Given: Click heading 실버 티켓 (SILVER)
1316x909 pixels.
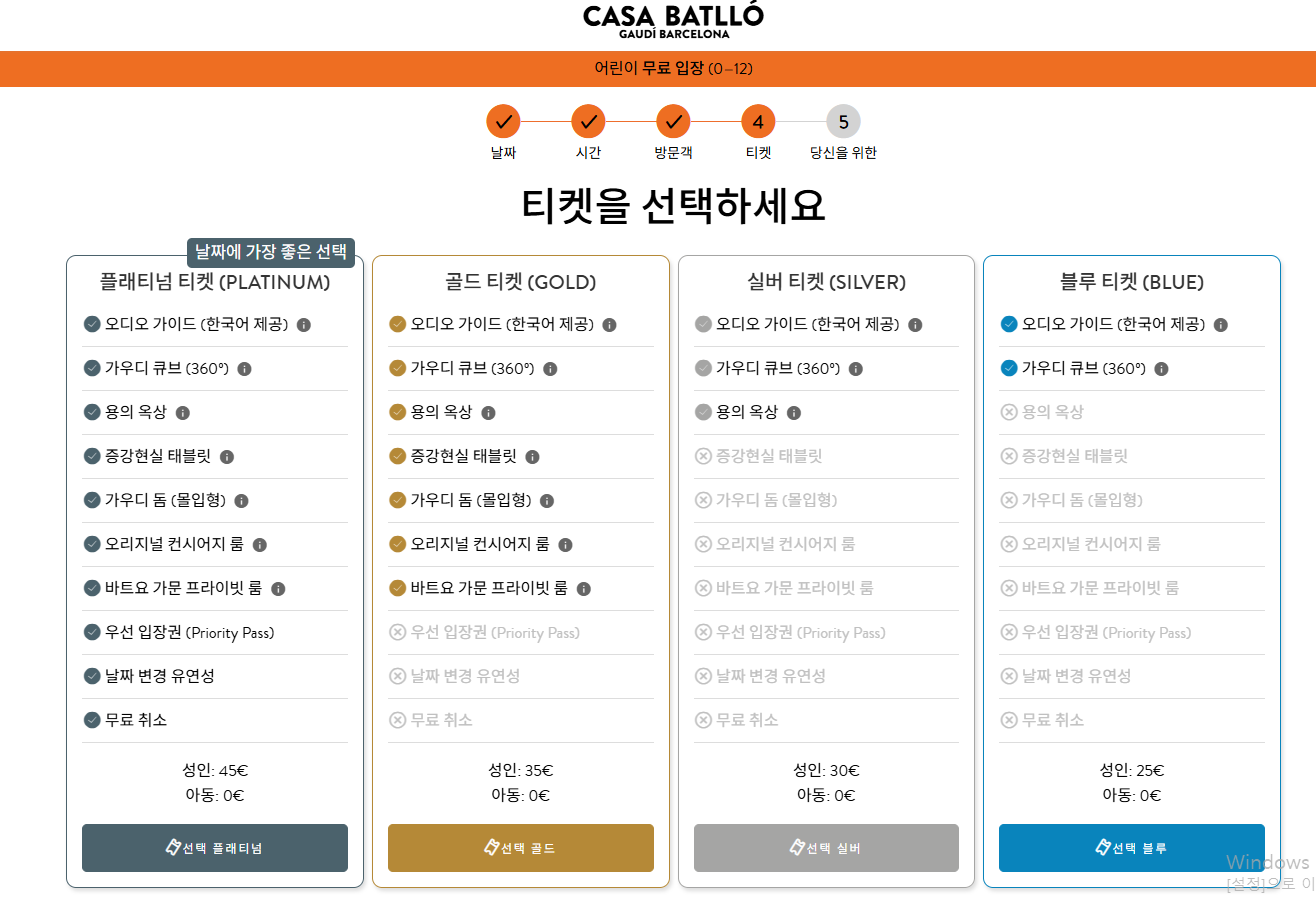Looking at the screenshot, I should [826, 282].
